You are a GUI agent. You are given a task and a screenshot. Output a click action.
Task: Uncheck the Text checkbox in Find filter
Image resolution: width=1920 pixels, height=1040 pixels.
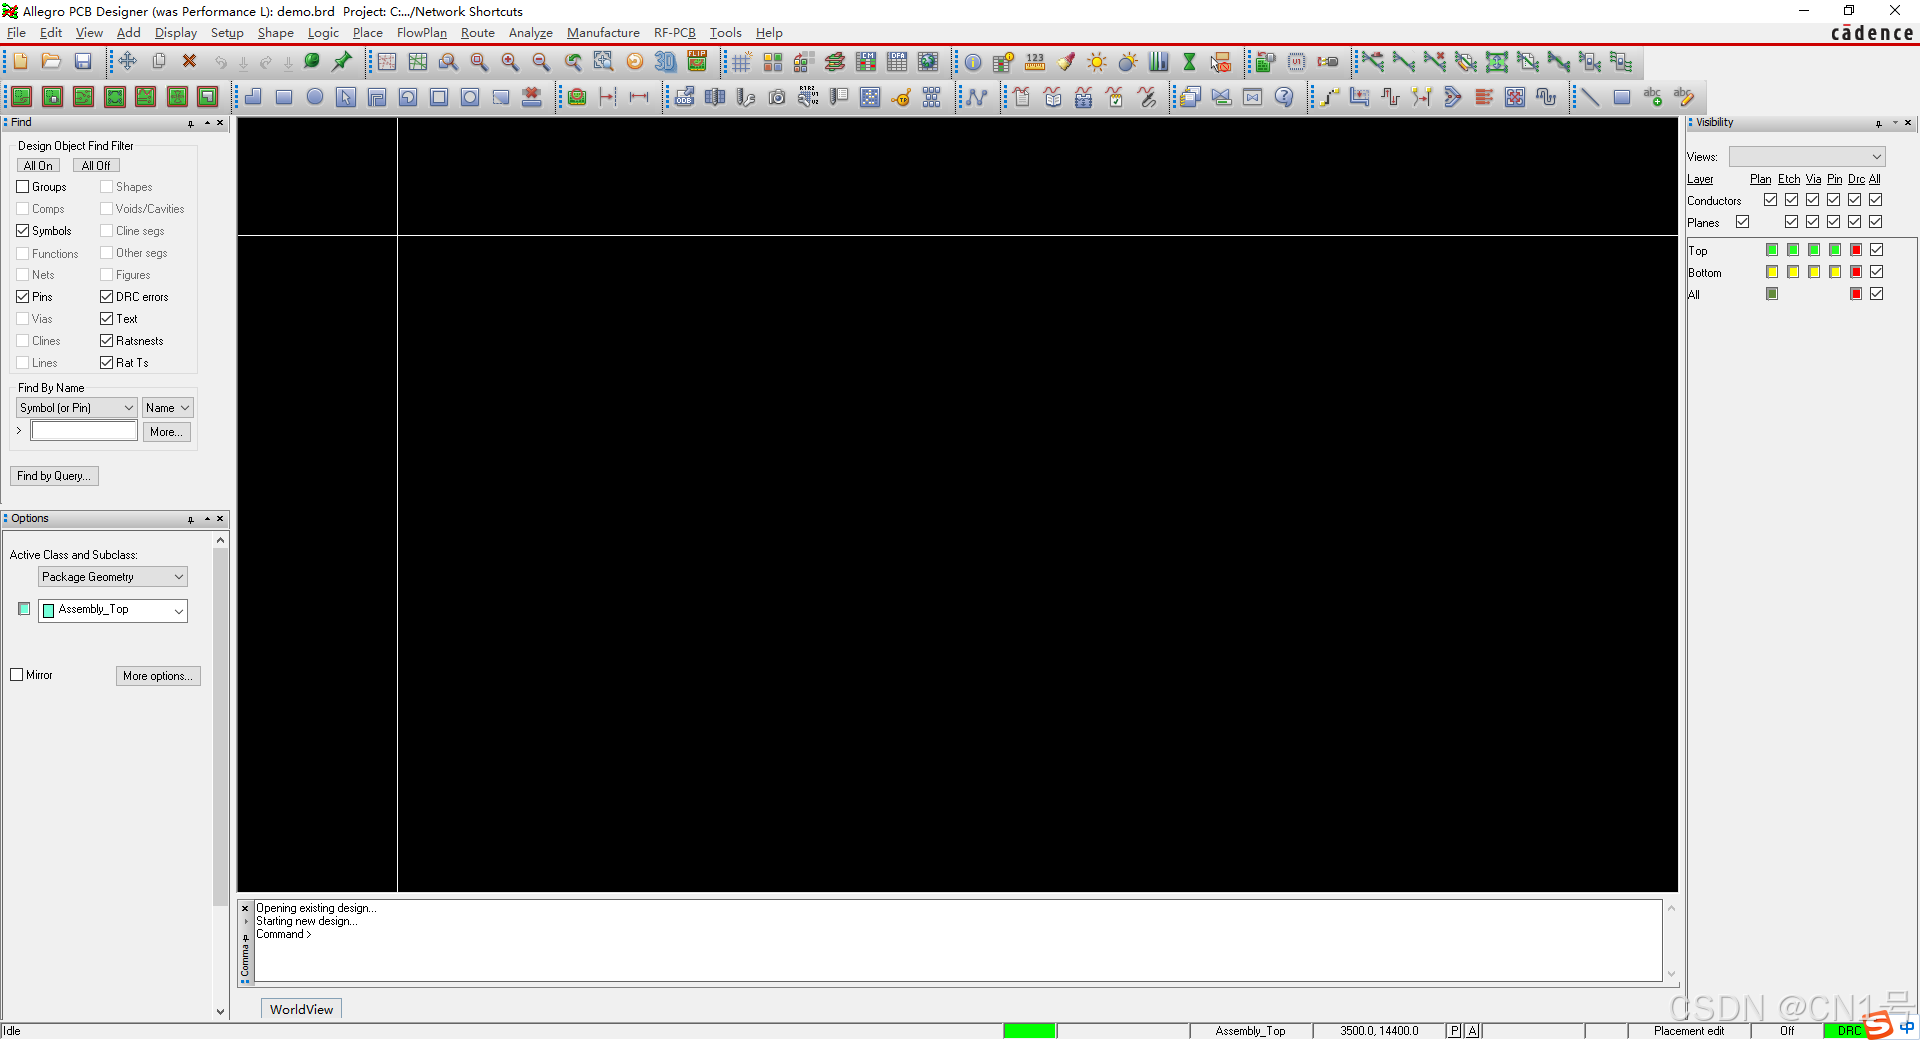pos(107,319)
